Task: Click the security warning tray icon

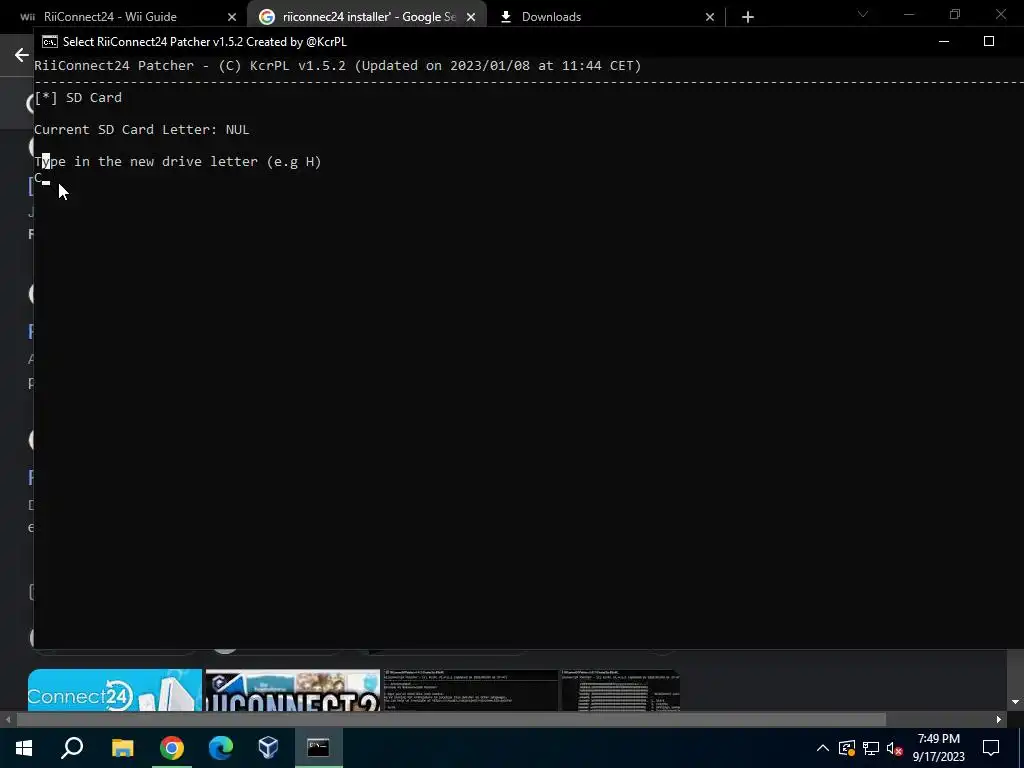Action: click(x=846, y=748)
